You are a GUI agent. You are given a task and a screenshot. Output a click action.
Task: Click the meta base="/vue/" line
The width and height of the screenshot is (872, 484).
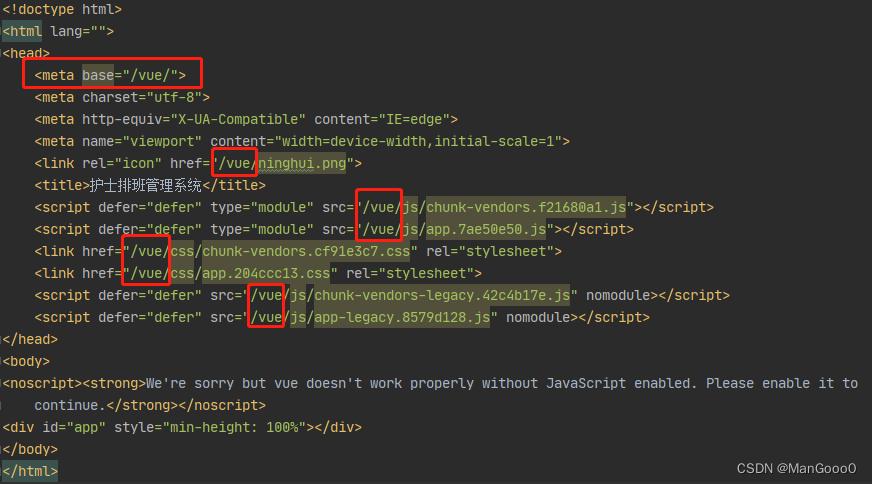110,75
